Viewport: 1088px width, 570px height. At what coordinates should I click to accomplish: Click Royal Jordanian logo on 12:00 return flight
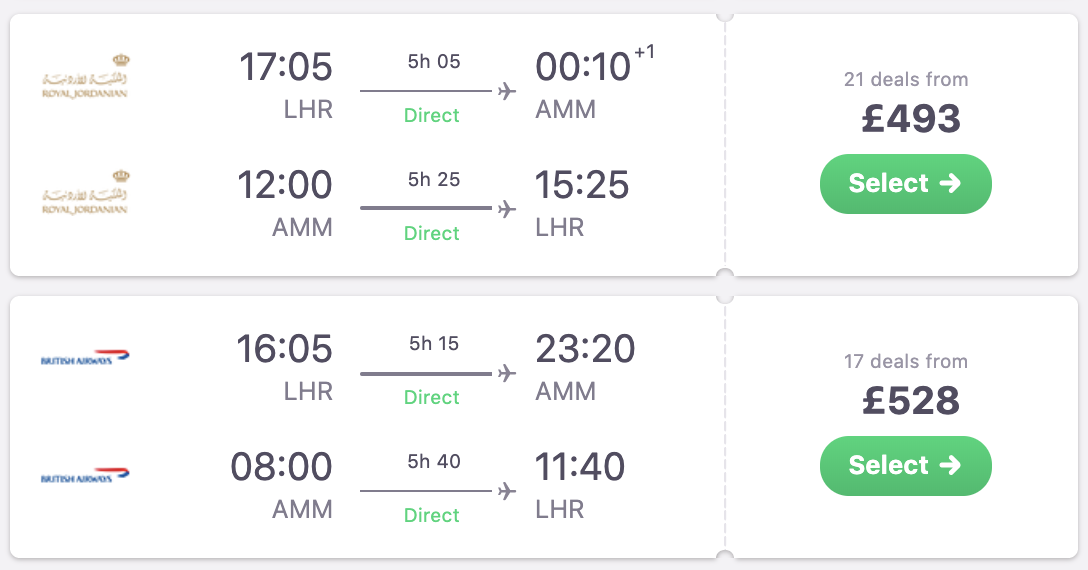(85, 194)
